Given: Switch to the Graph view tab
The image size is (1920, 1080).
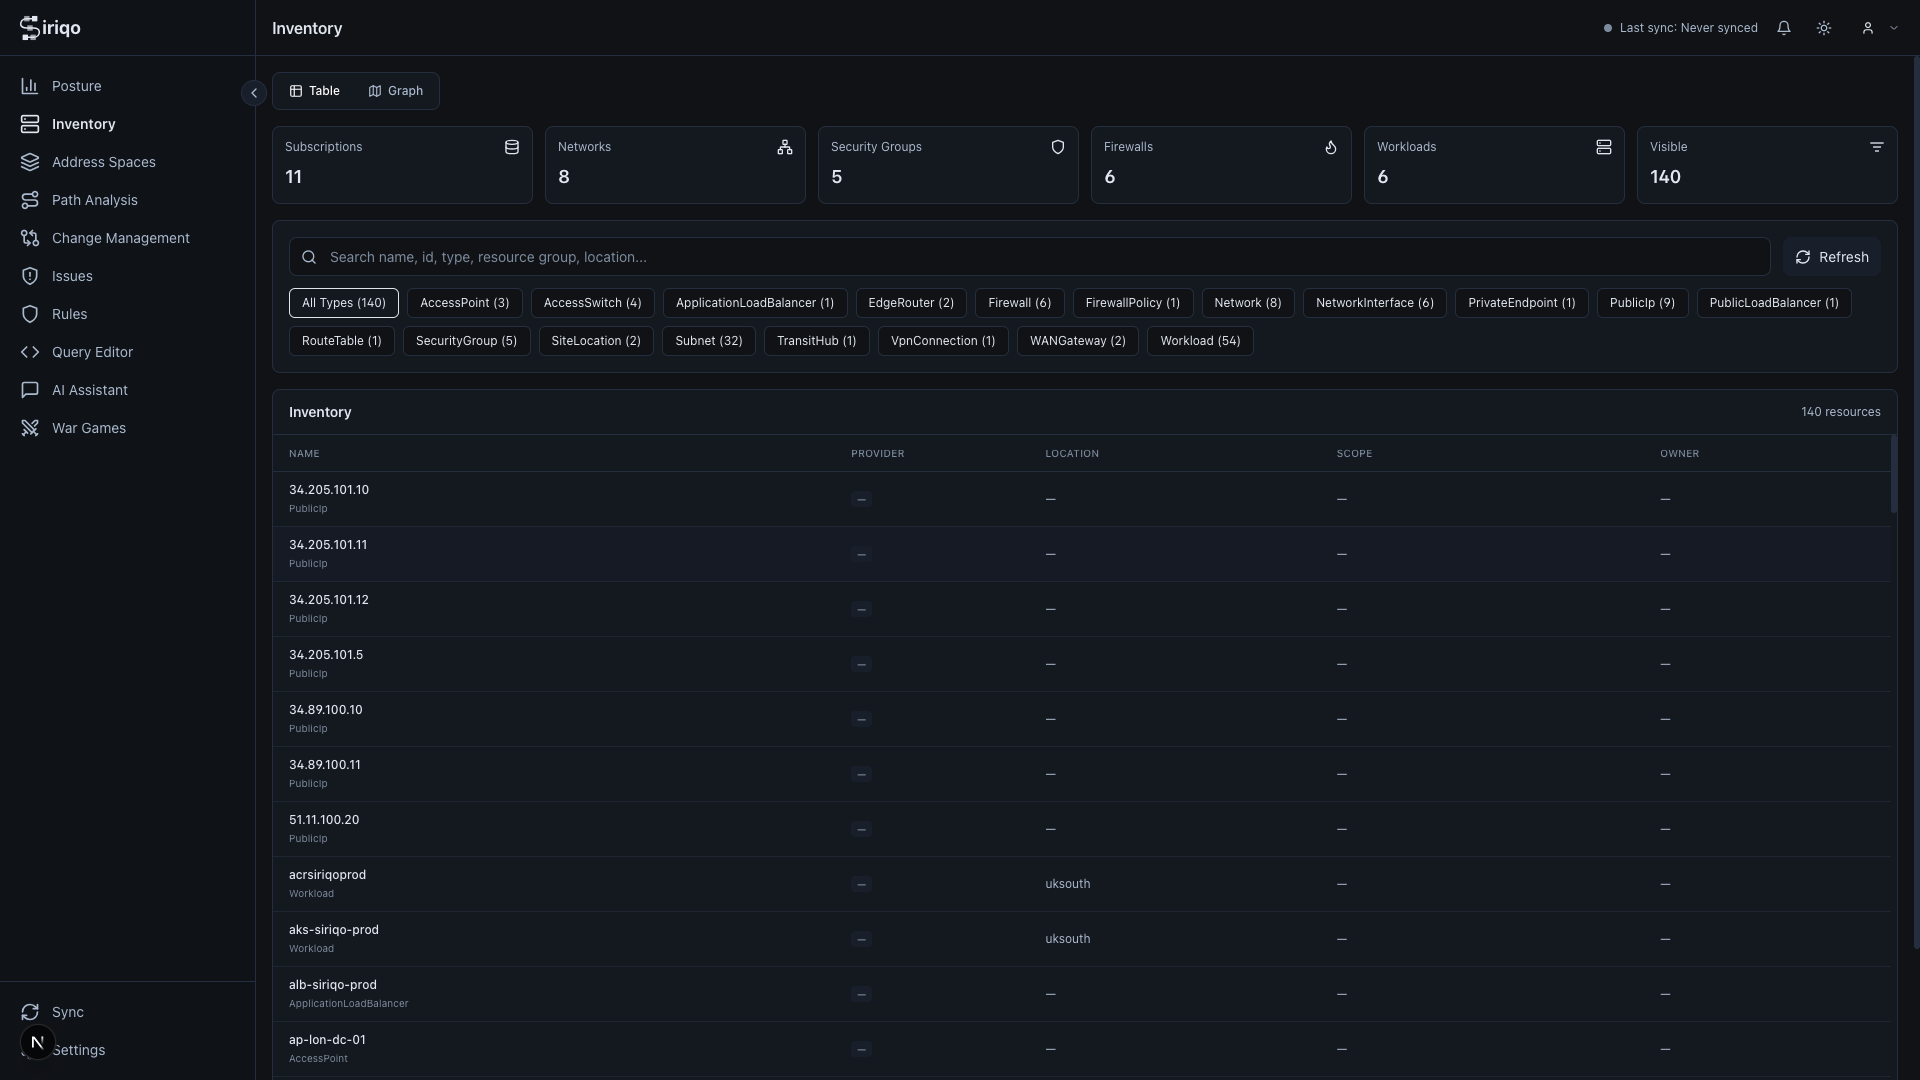Looking at the screenshot, I should click(395, 90).
